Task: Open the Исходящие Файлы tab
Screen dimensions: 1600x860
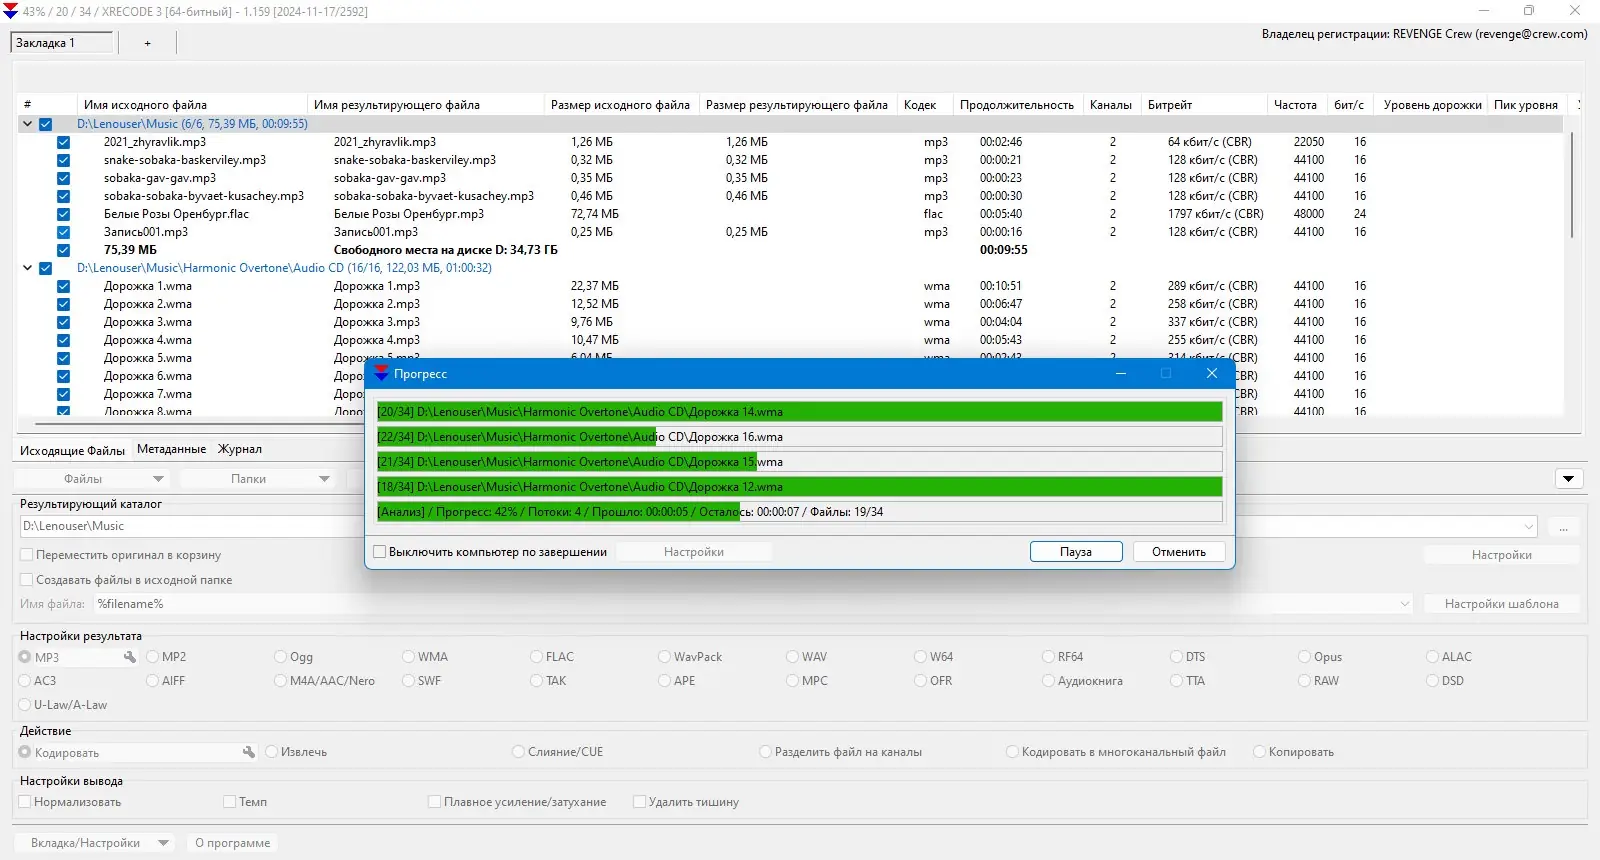Action: click(72, 450)
